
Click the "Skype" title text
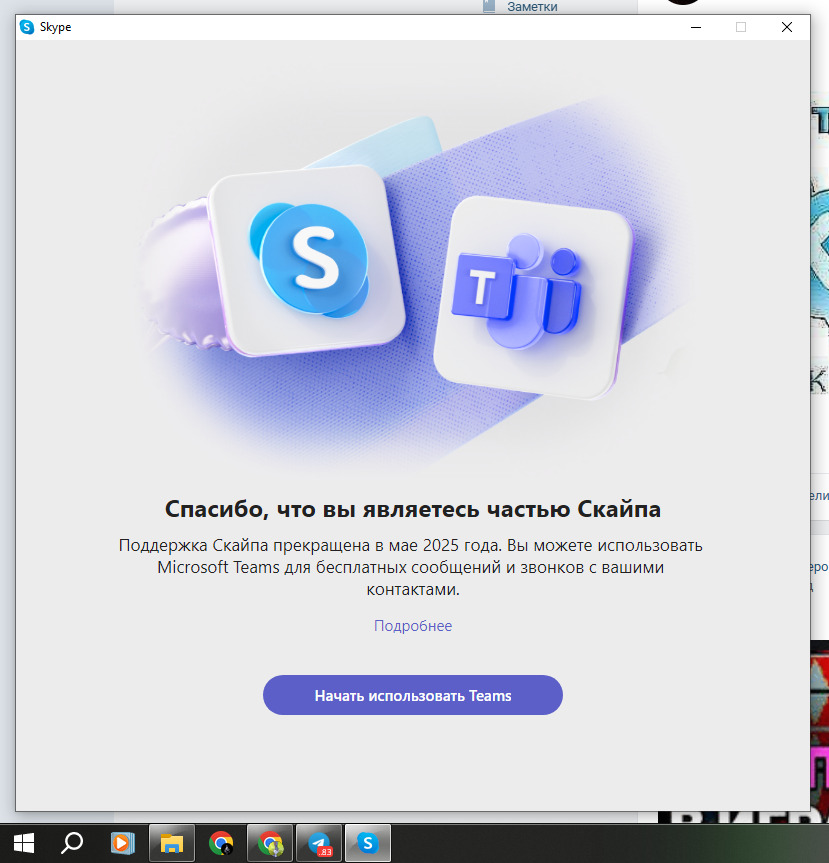click(x=56, y=27)
